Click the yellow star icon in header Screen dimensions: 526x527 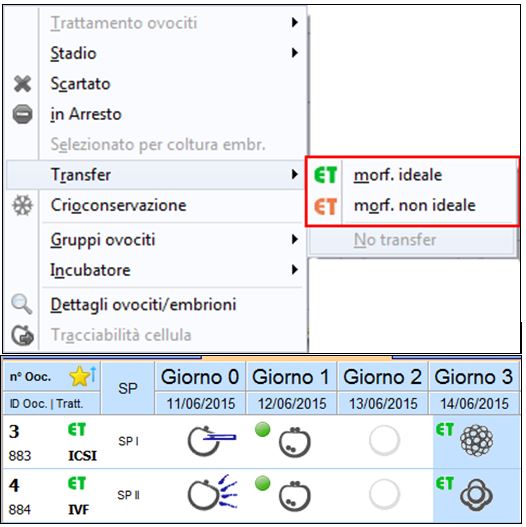point(79,377)
